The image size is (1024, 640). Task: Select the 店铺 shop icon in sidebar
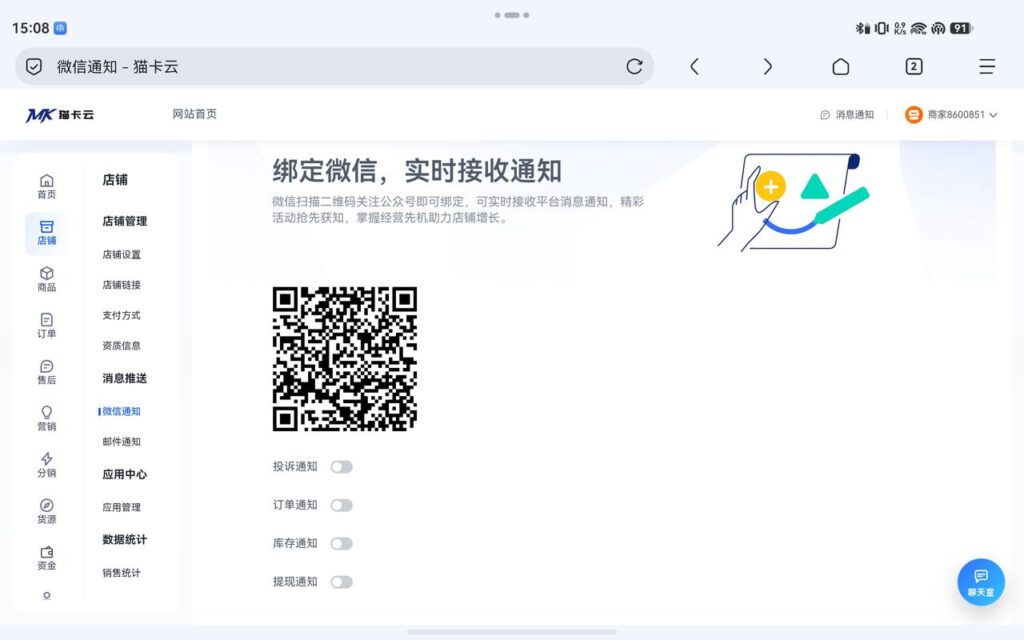pyautogui.click(x=46, y=227)
